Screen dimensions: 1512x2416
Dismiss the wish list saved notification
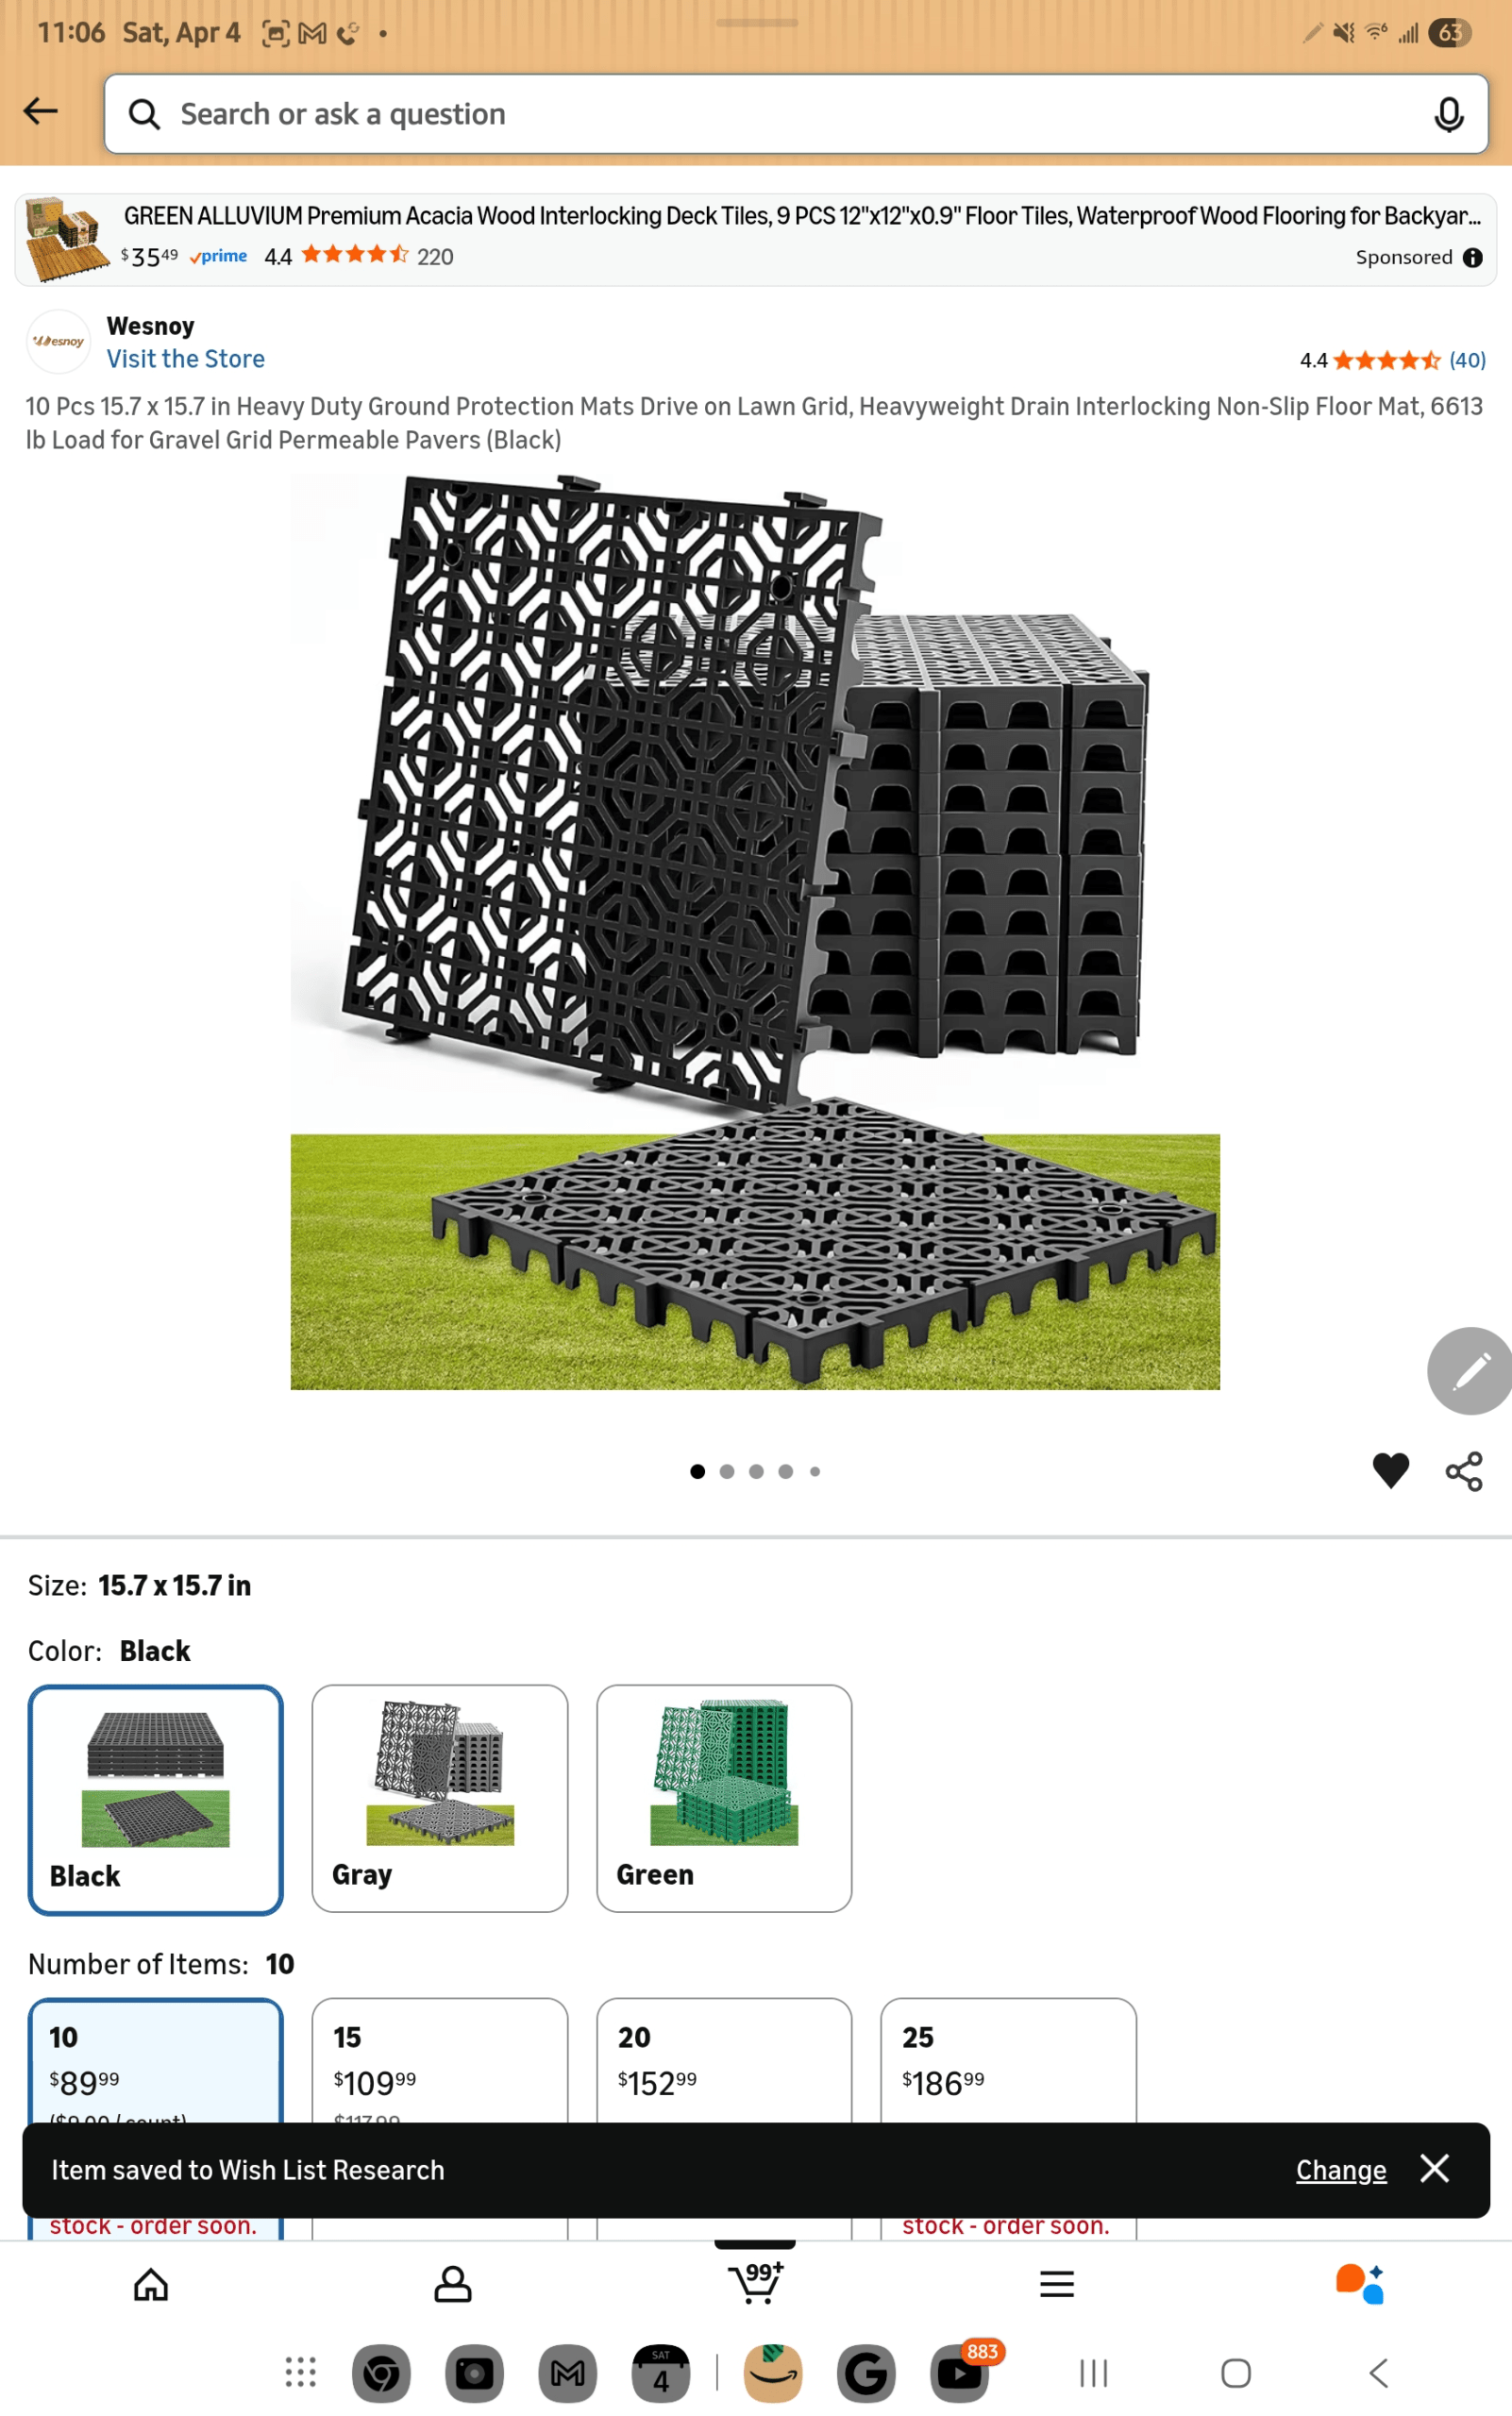tap(1434, 2168)
